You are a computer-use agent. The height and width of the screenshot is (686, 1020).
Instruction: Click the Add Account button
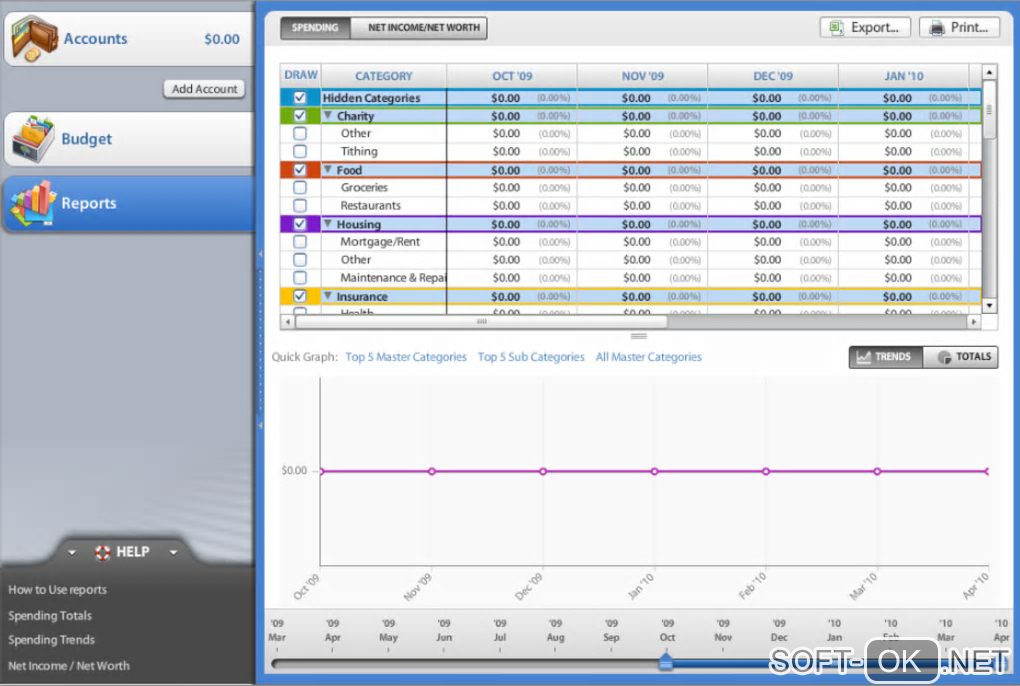(204, 89)
